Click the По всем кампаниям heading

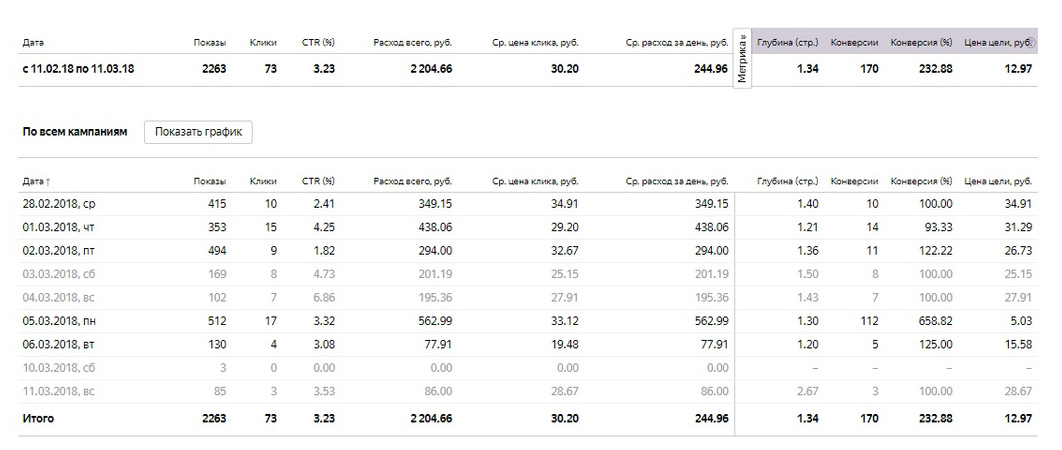click(x=75, y=132)
